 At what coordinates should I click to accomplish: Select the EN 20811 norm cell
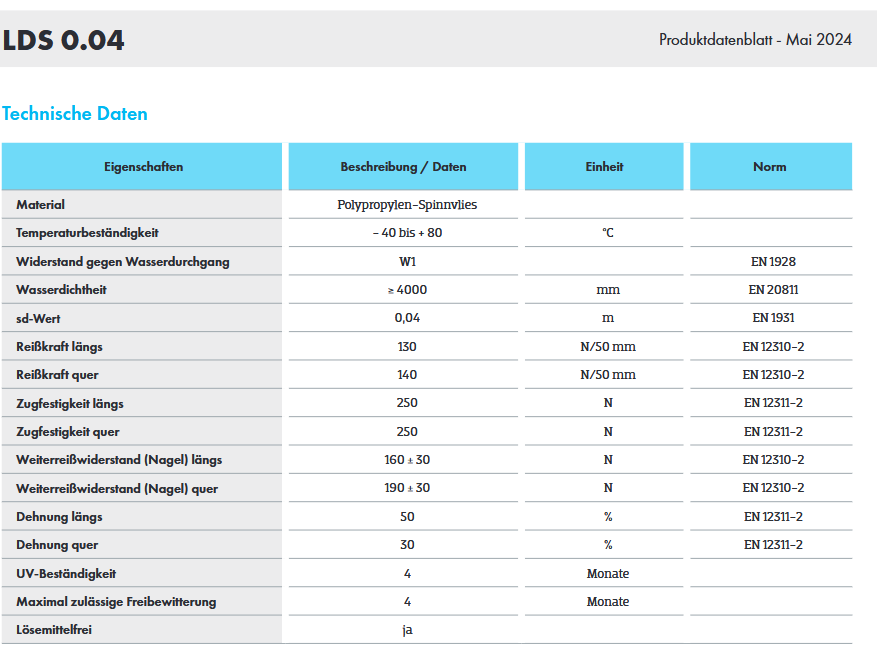click(773, 290)
